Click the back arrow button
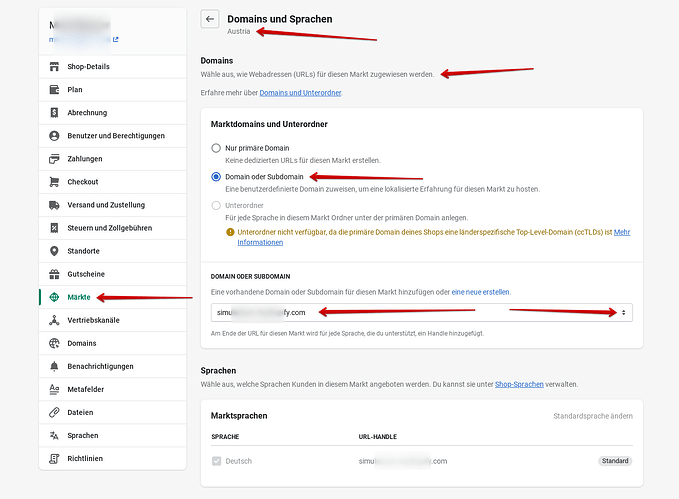 [x=210, y=19]
